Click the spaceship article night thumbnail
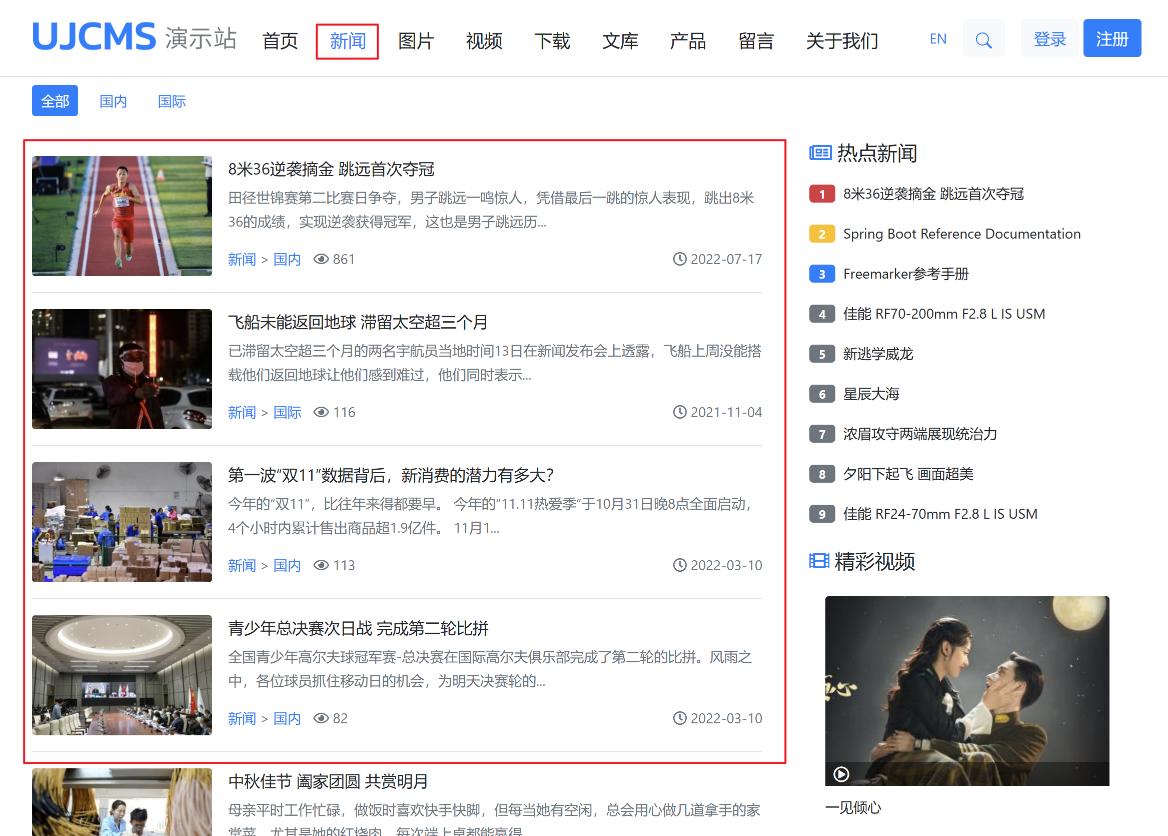This screenshot has height=836, width=1168. click(x=122, y=369)
